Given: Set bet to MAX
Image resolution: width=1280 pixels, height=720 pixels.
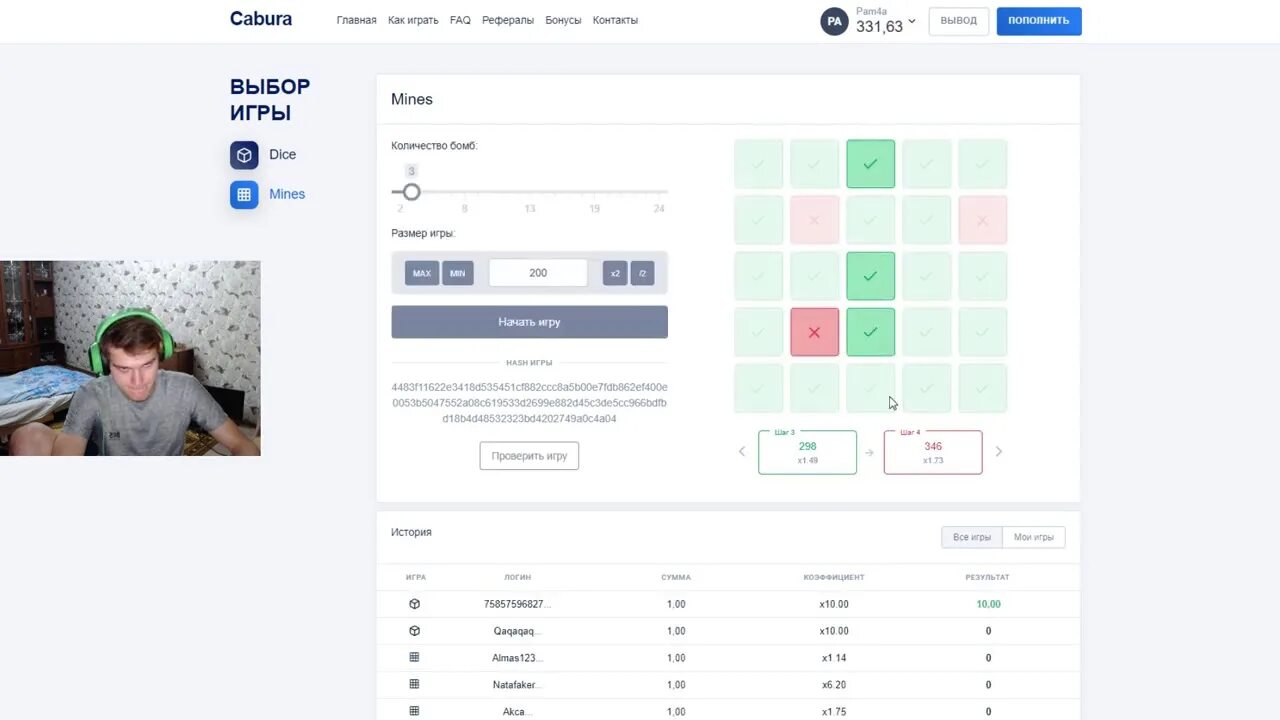Looking at the screenshot, I should [422, 273].
